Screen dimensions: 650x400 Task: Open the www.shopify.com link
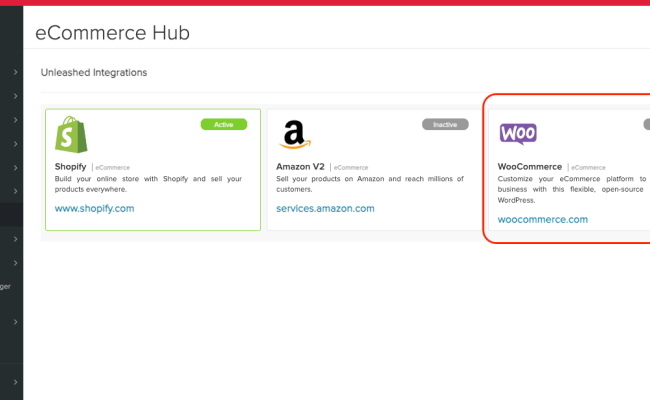coord(95,208)
